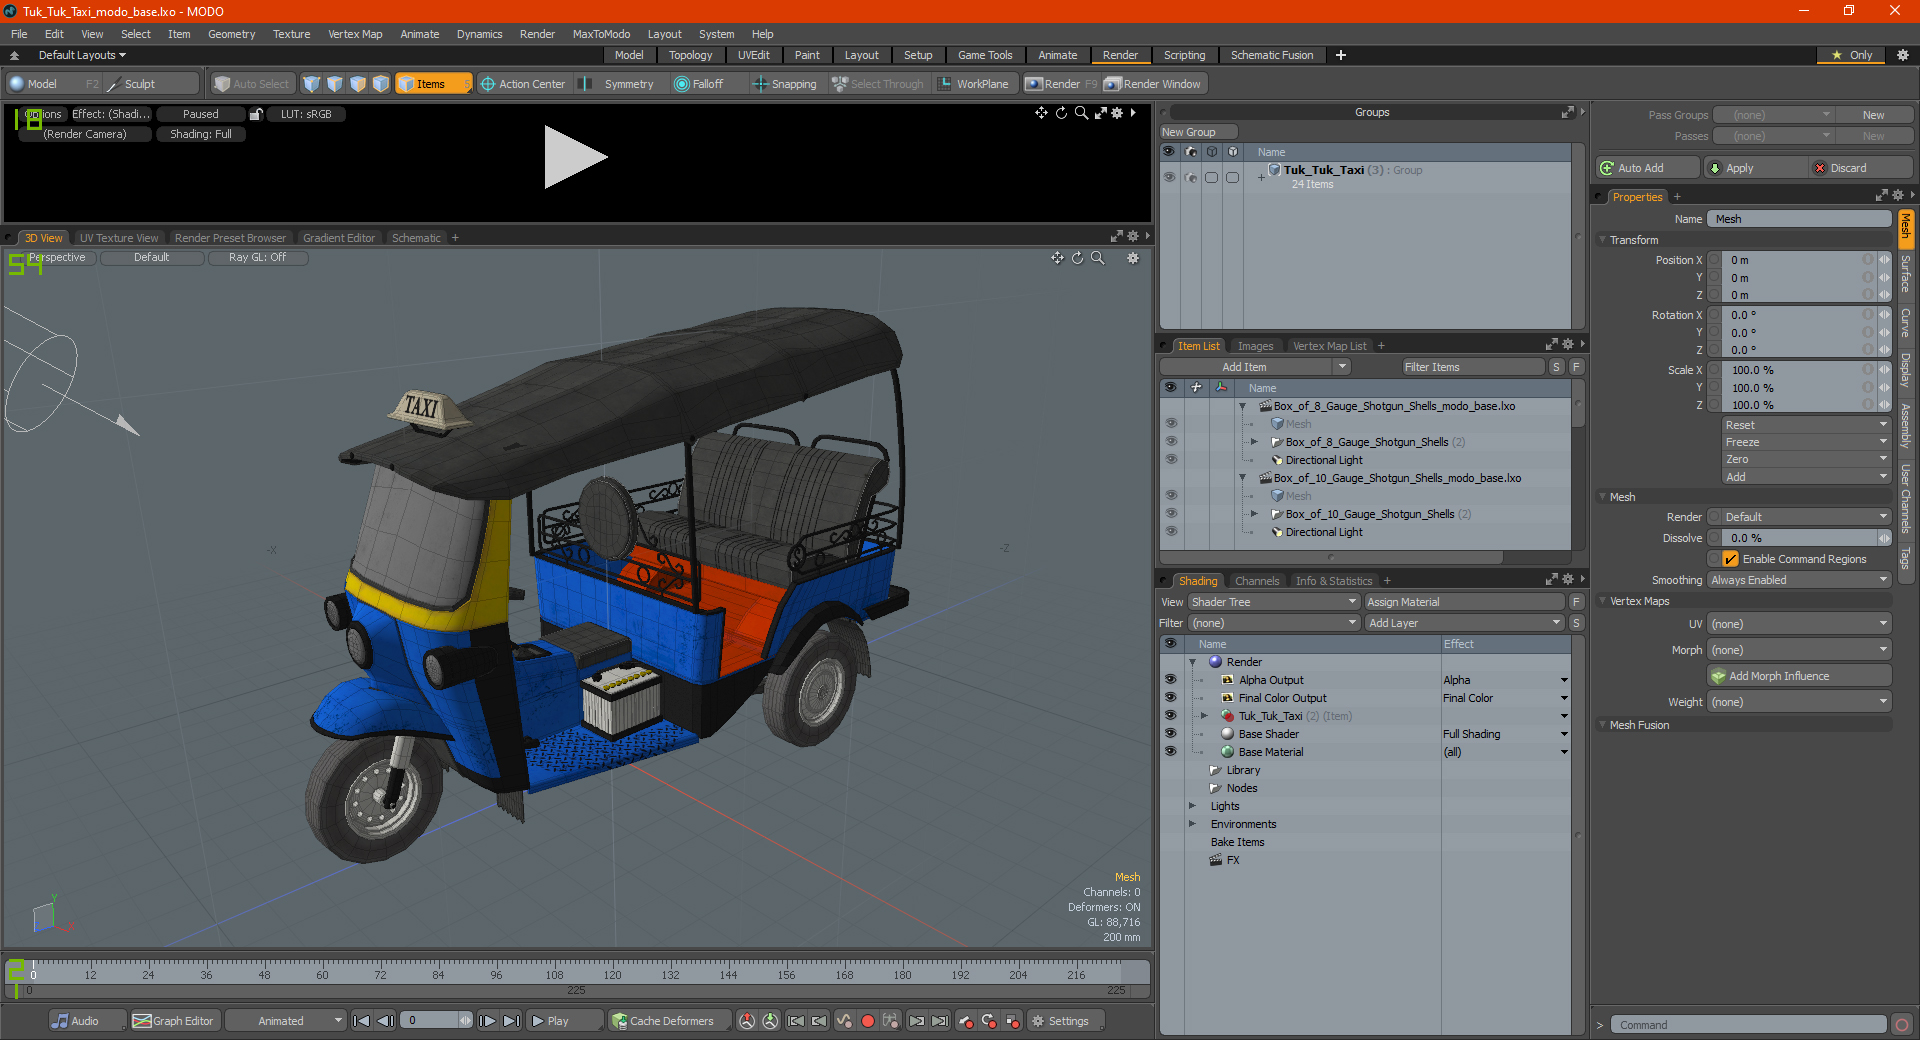The image size is (1920, 1040).
Task: Click Discard in Pass Groups panel
Action: (x=1862, y=168)
